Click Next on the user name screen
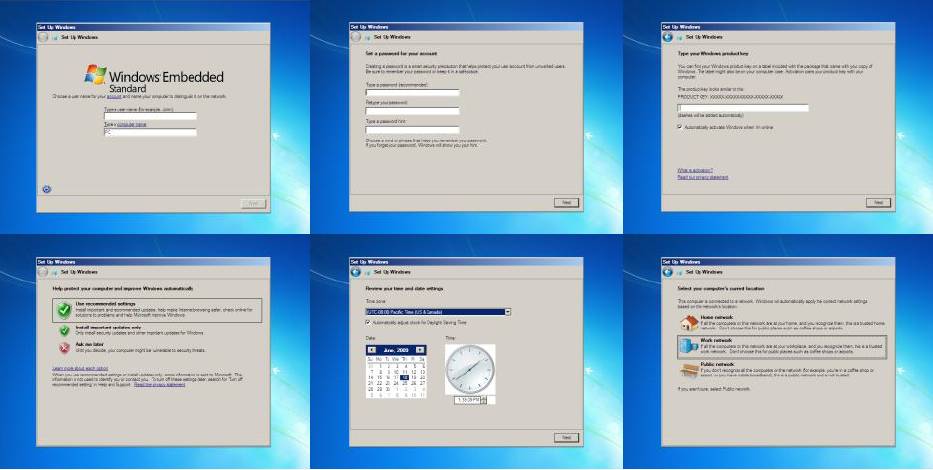 pyautogui.click(x=253, y=203)
